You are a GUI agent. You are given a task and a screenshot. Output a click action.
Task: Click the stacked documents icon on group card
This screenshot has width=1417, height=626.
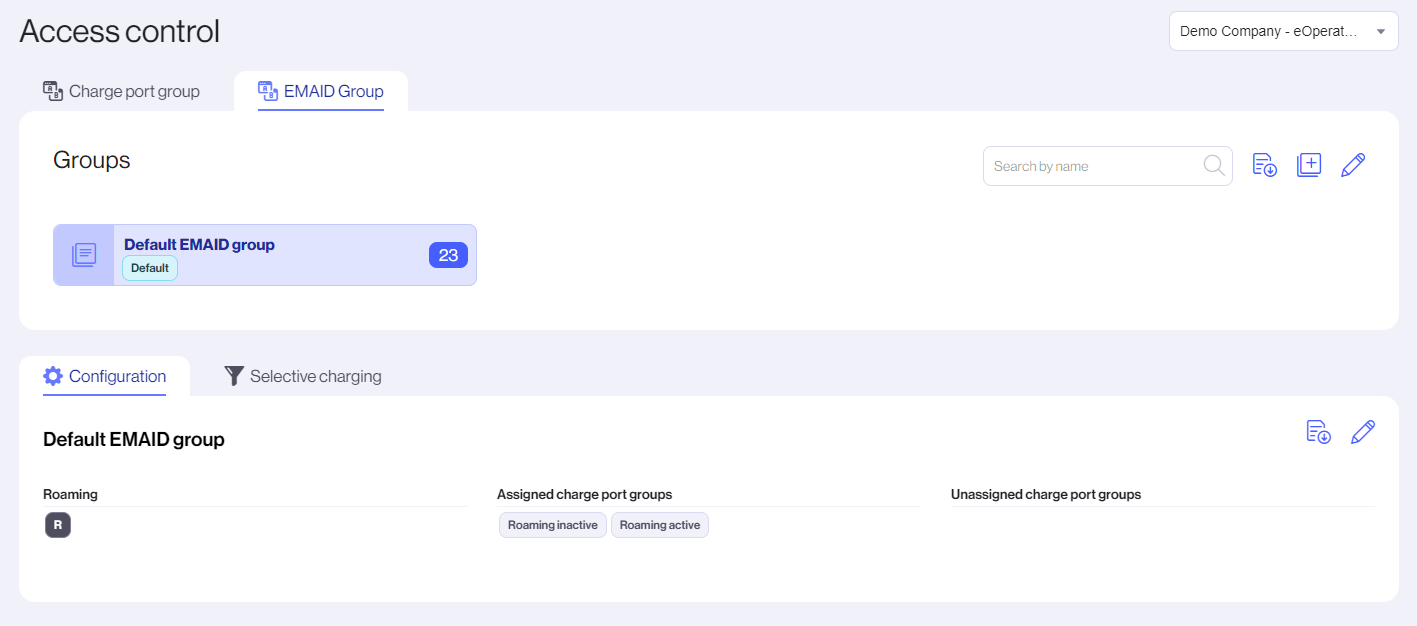point(84,255)
